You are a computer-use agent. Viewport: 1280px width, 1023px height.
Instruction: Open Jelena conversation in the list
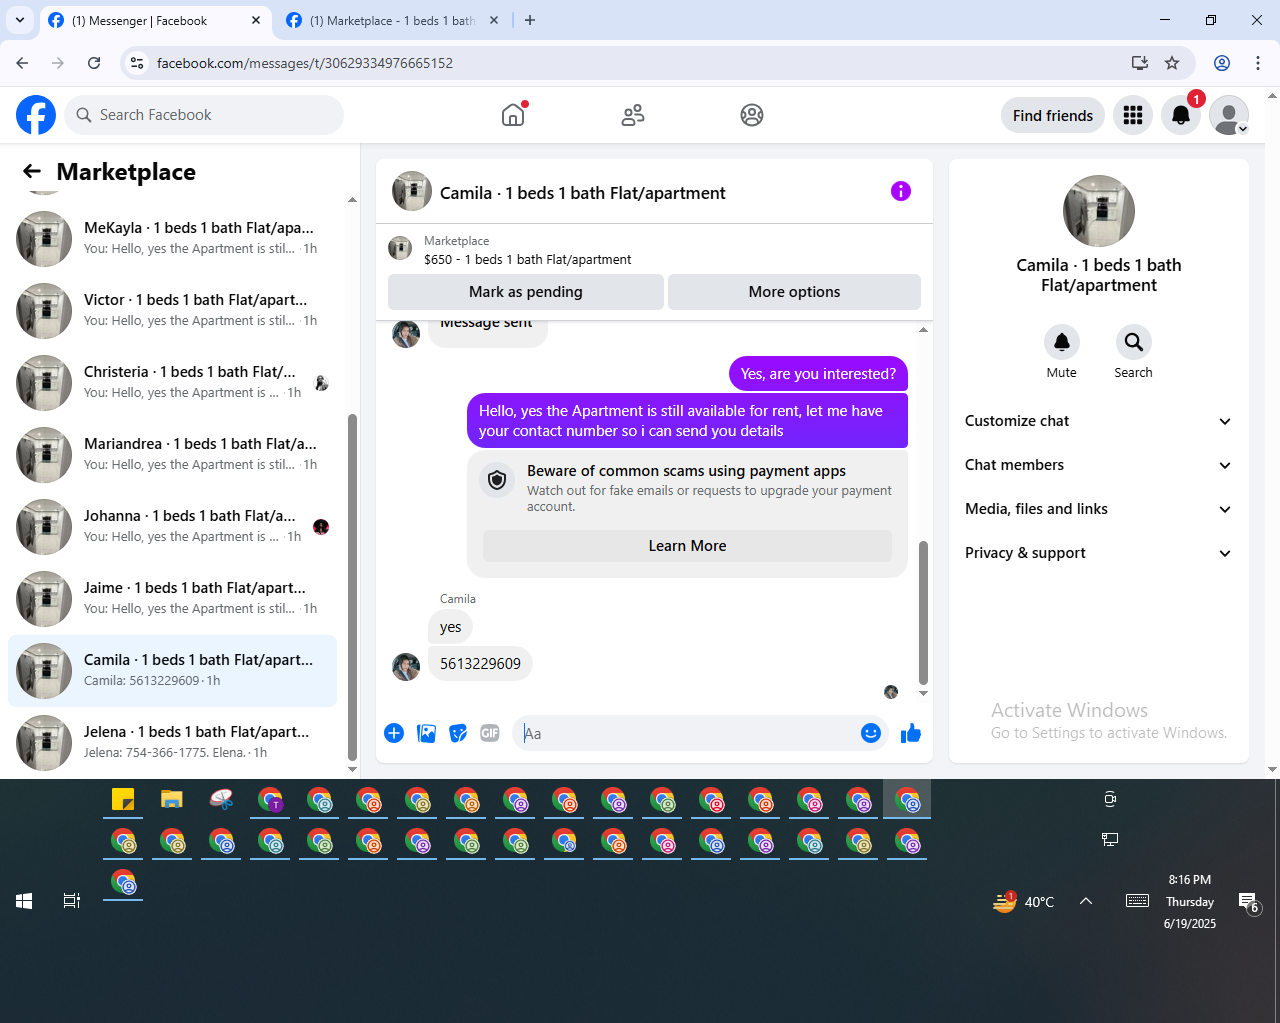[172, 742]
